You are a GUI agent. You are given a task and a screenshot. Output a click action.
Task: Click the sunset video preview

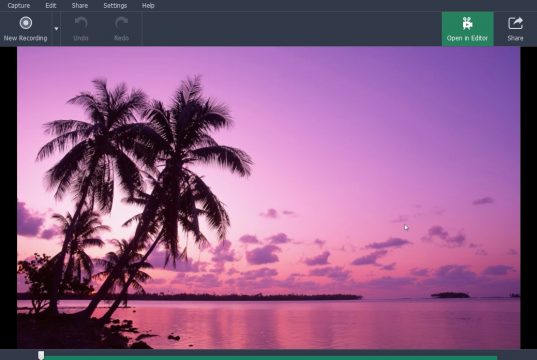coord(268,198)
